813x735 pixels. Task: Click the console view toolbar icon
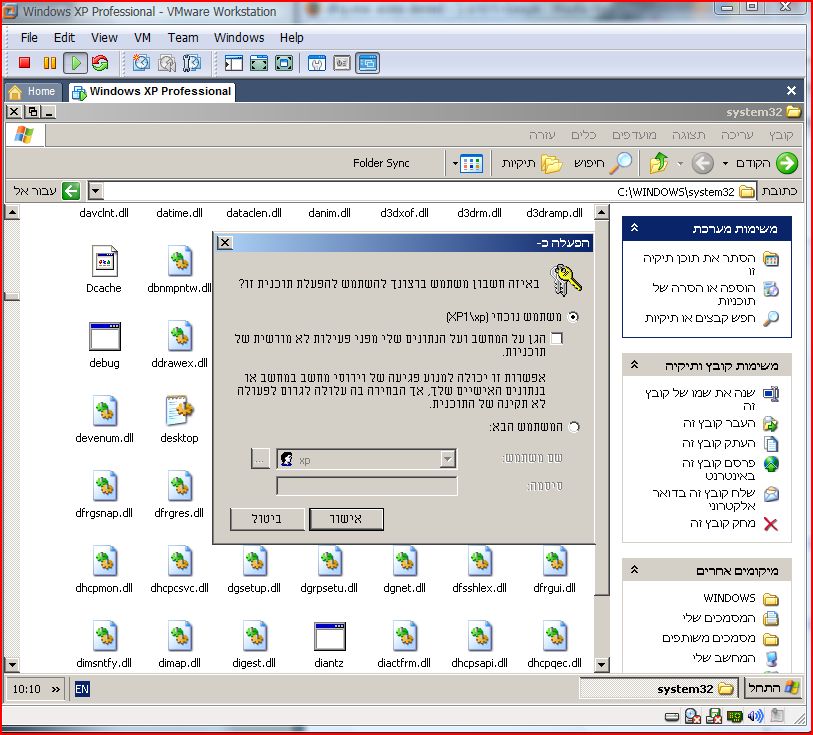(368, 63)
